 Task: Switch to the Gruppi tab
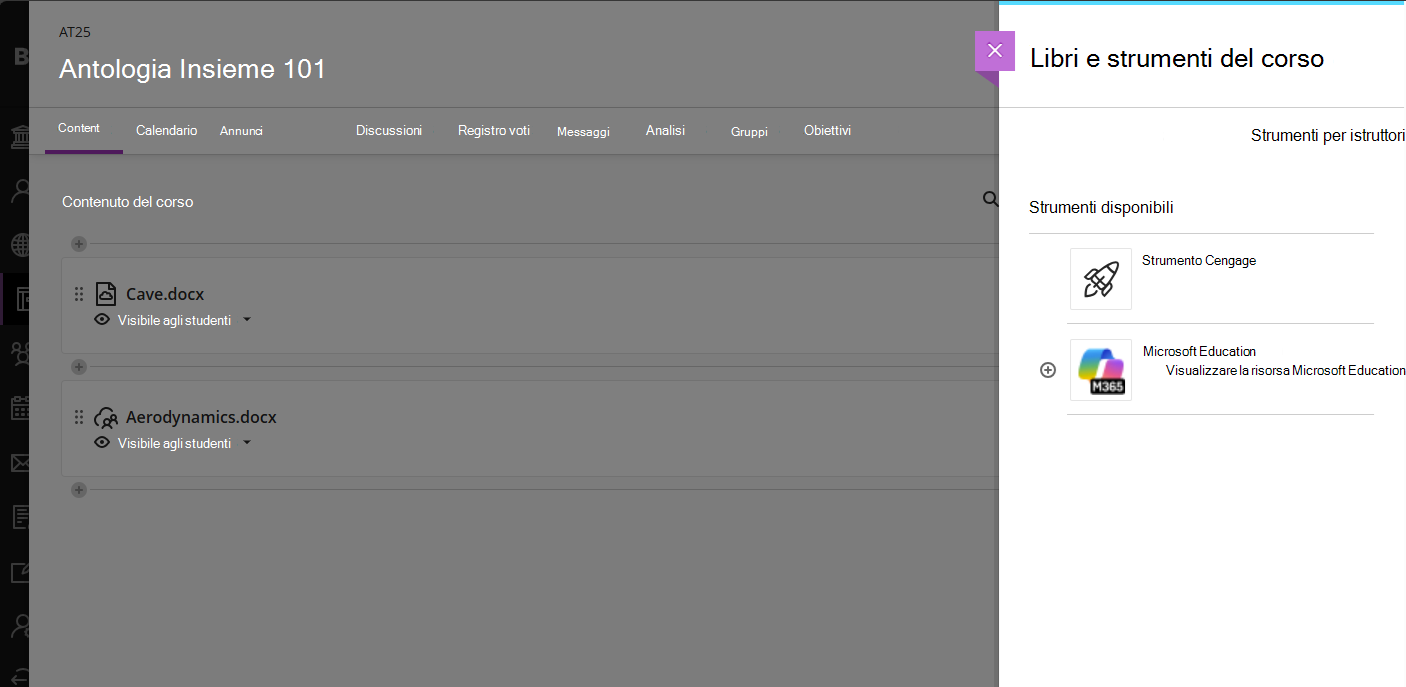[x=749, y=131]
